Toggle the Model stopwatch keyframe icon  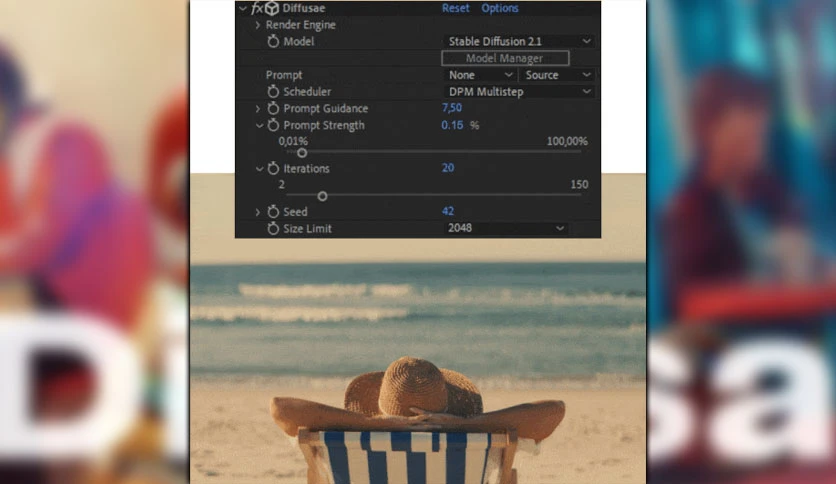tap(273, 41)
